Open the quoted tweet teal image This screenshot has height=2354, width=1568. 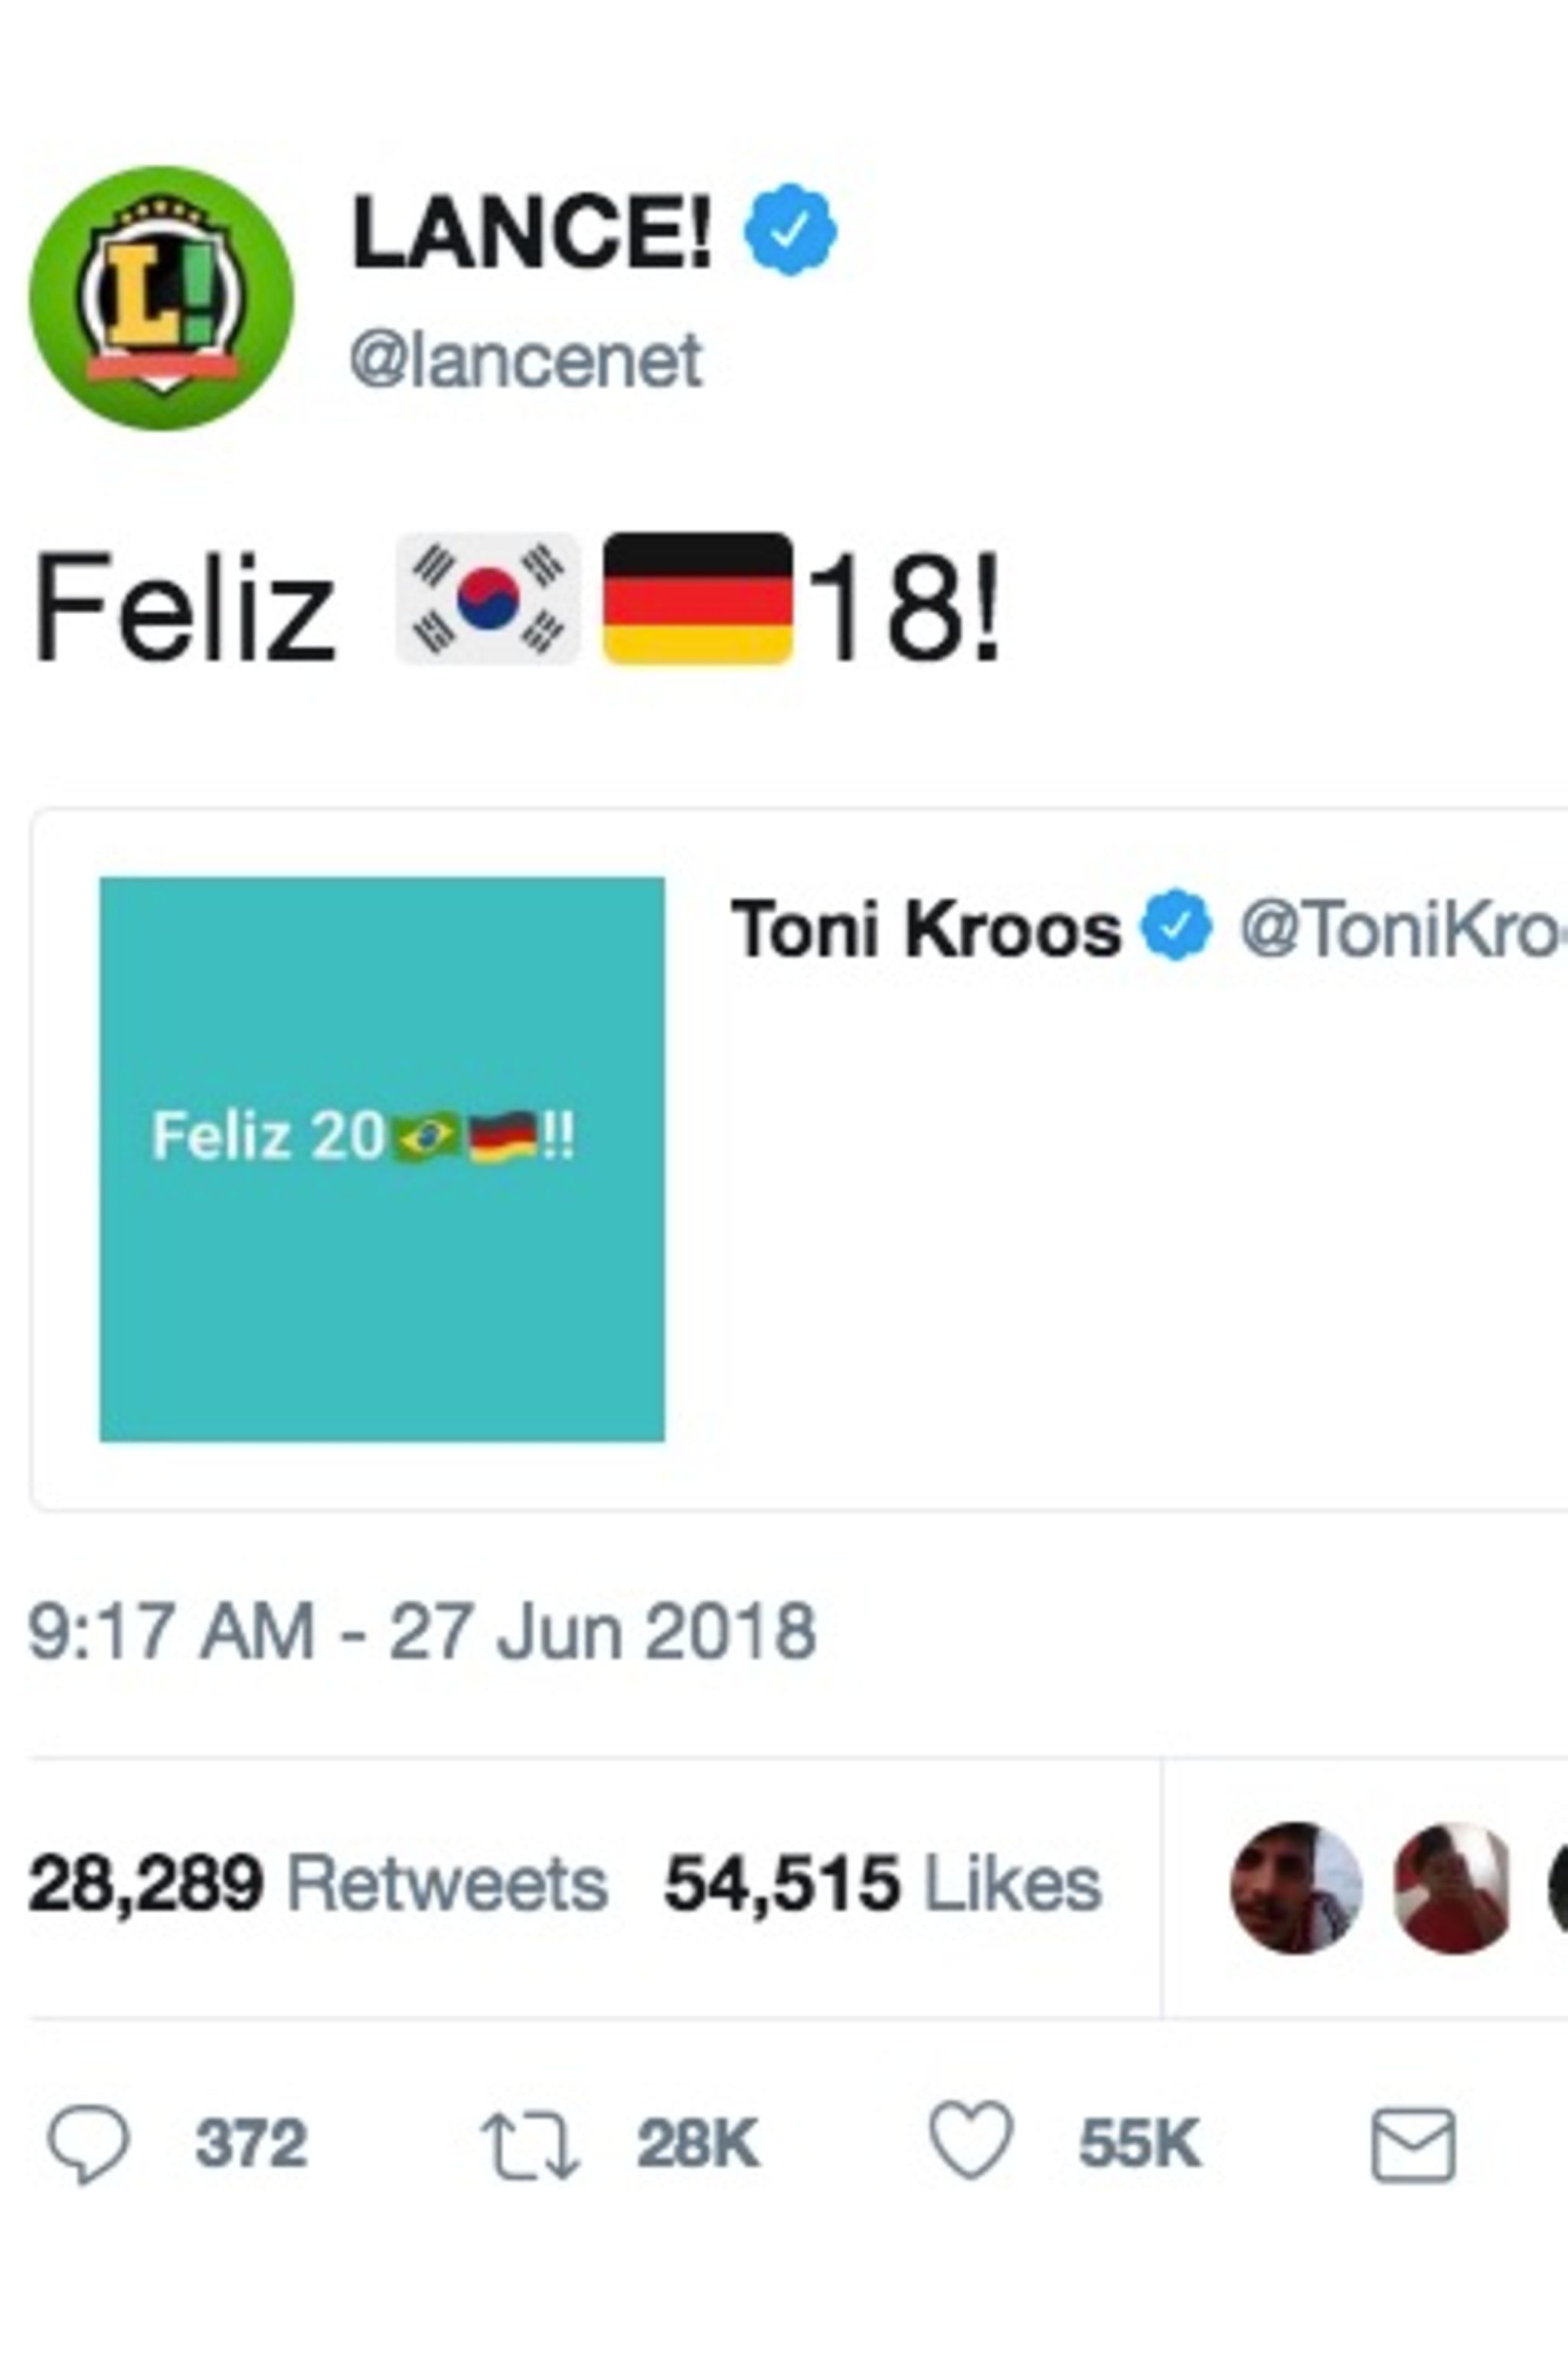click(382, 1159)
